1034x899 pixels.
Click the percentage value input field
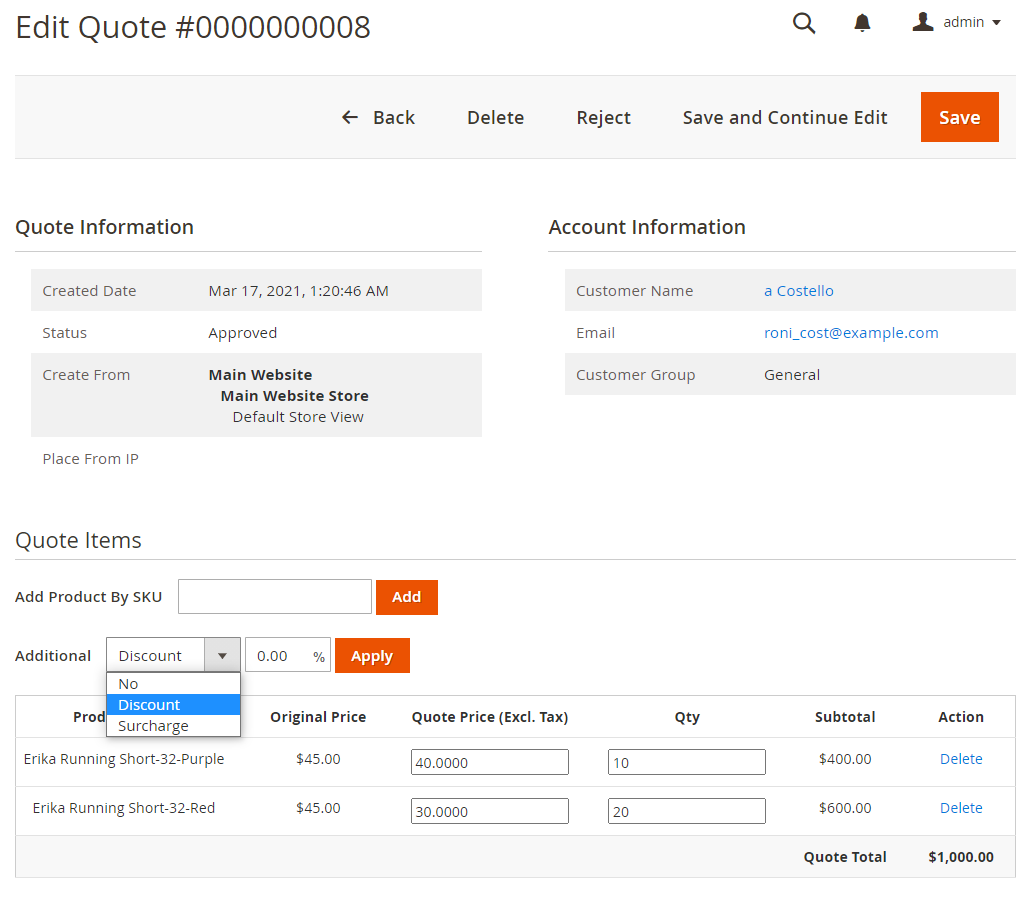(x=278, y=656)
